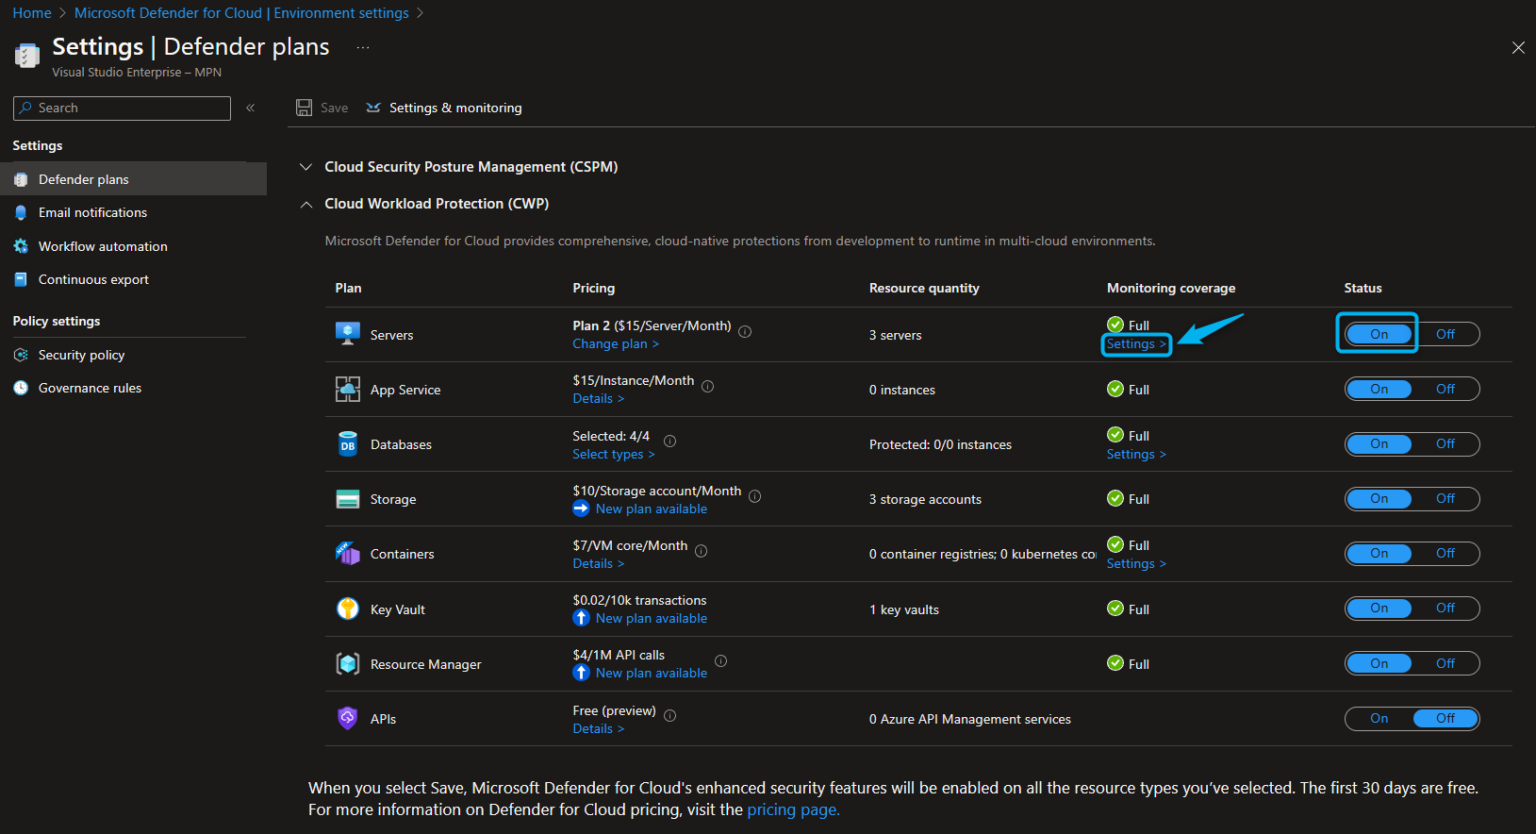Click the Storage plan icon
This screenshot has height=834, width=1536.
(x=347, y=496)
